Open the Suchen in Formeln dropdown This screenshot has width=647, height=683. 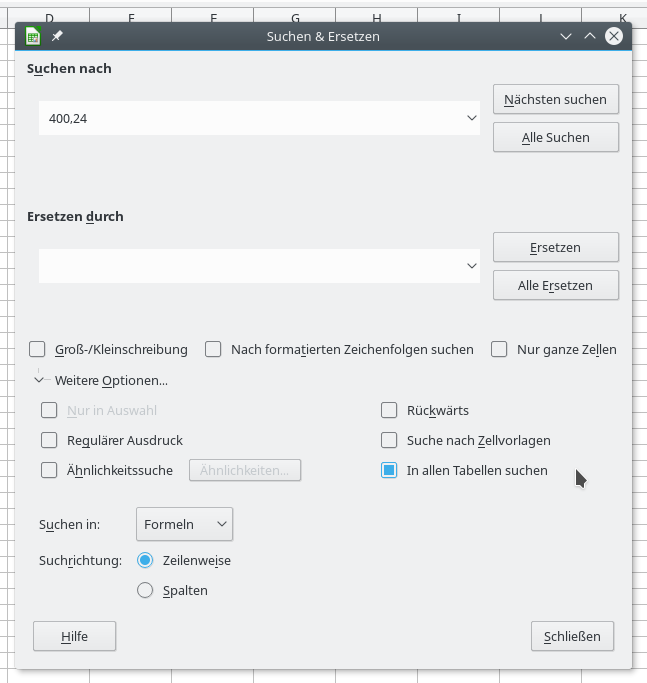coord(184,524)
